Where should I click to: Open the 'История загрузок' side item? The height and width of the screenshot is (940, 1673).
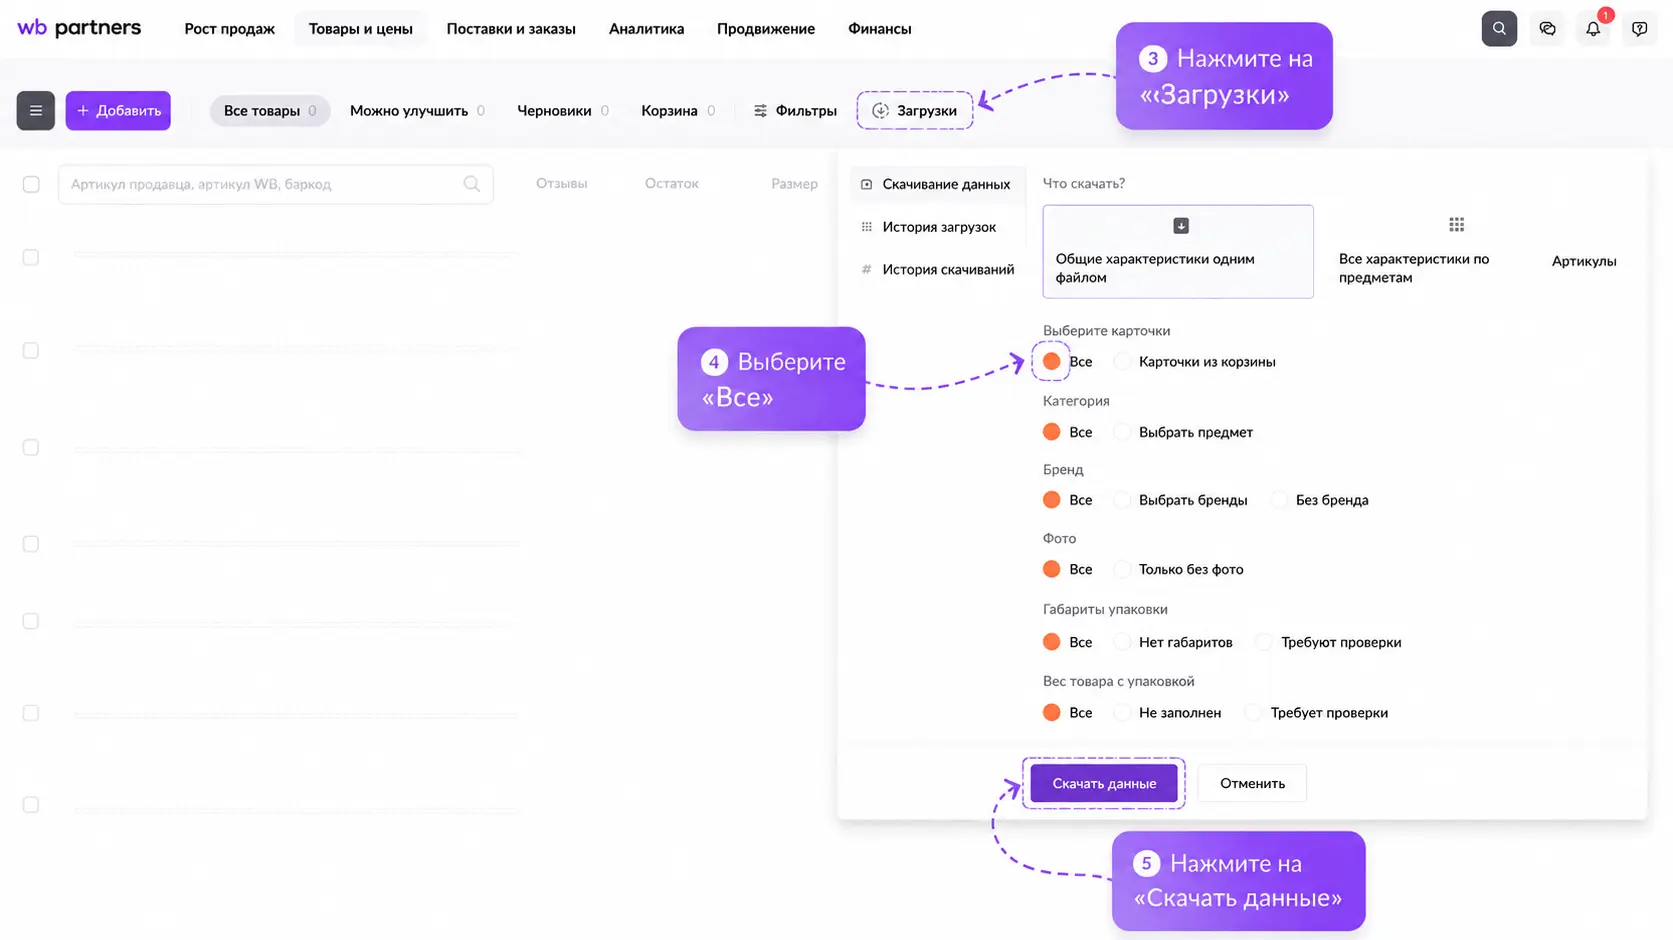(929, 227)
